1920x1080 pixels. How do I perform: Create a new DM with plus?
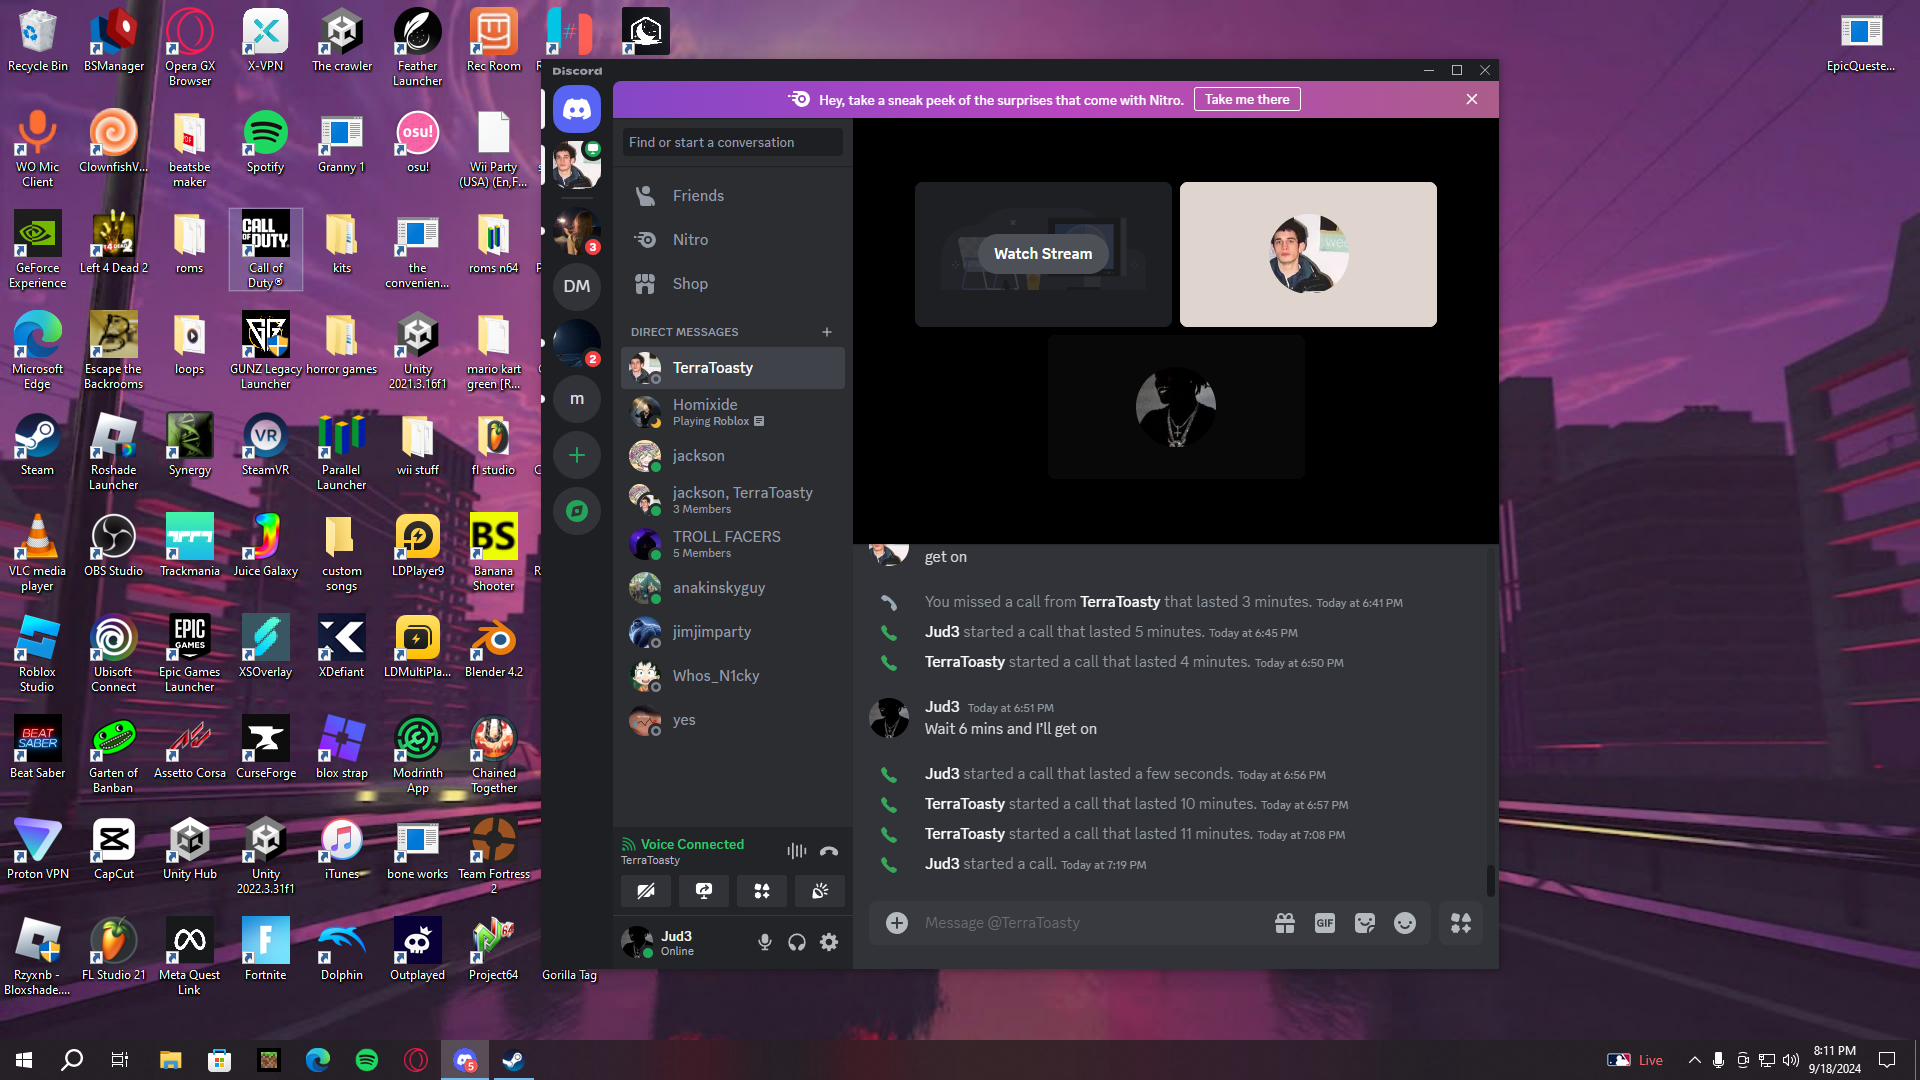point(827,332)
